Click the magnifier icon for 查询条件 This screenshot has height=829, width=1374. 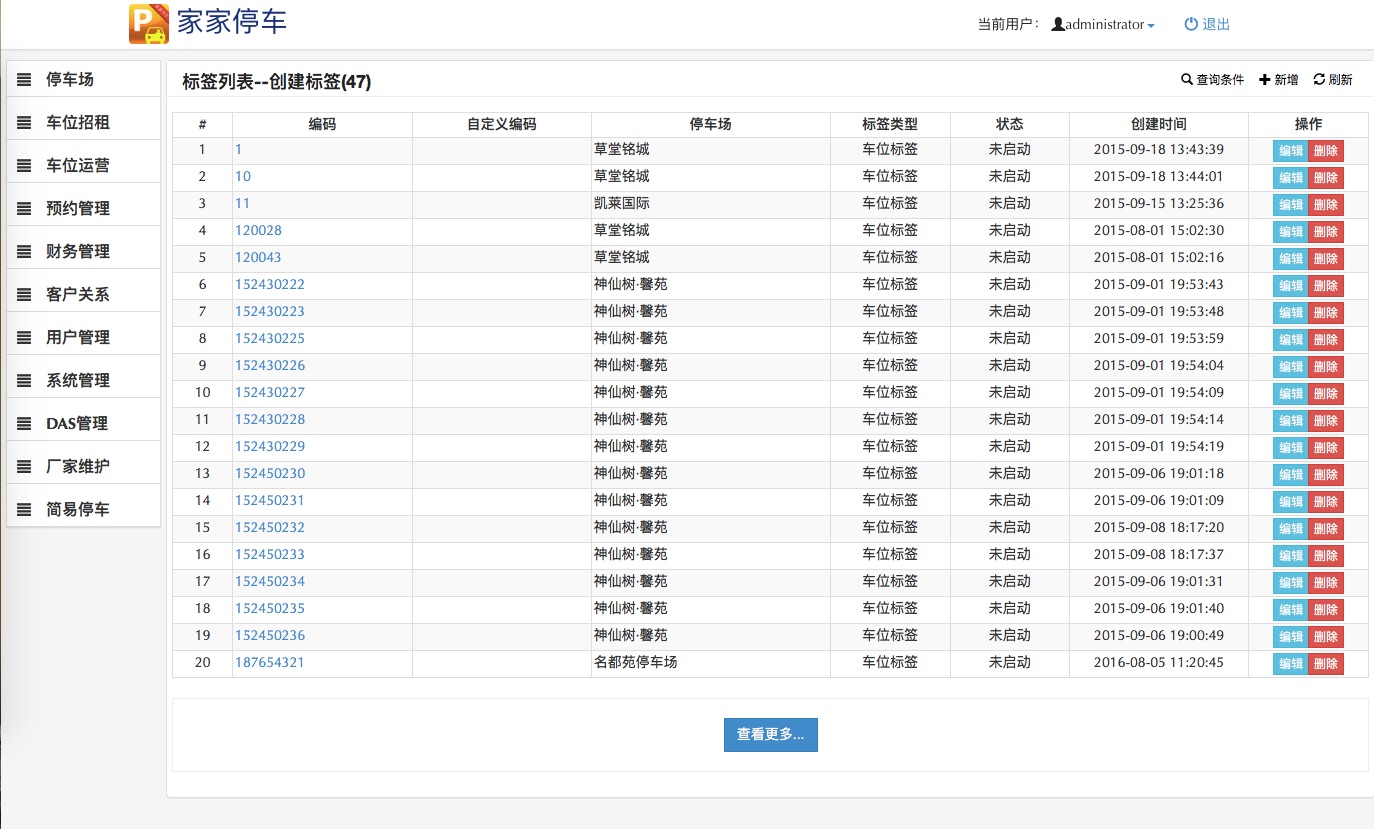1187,80
